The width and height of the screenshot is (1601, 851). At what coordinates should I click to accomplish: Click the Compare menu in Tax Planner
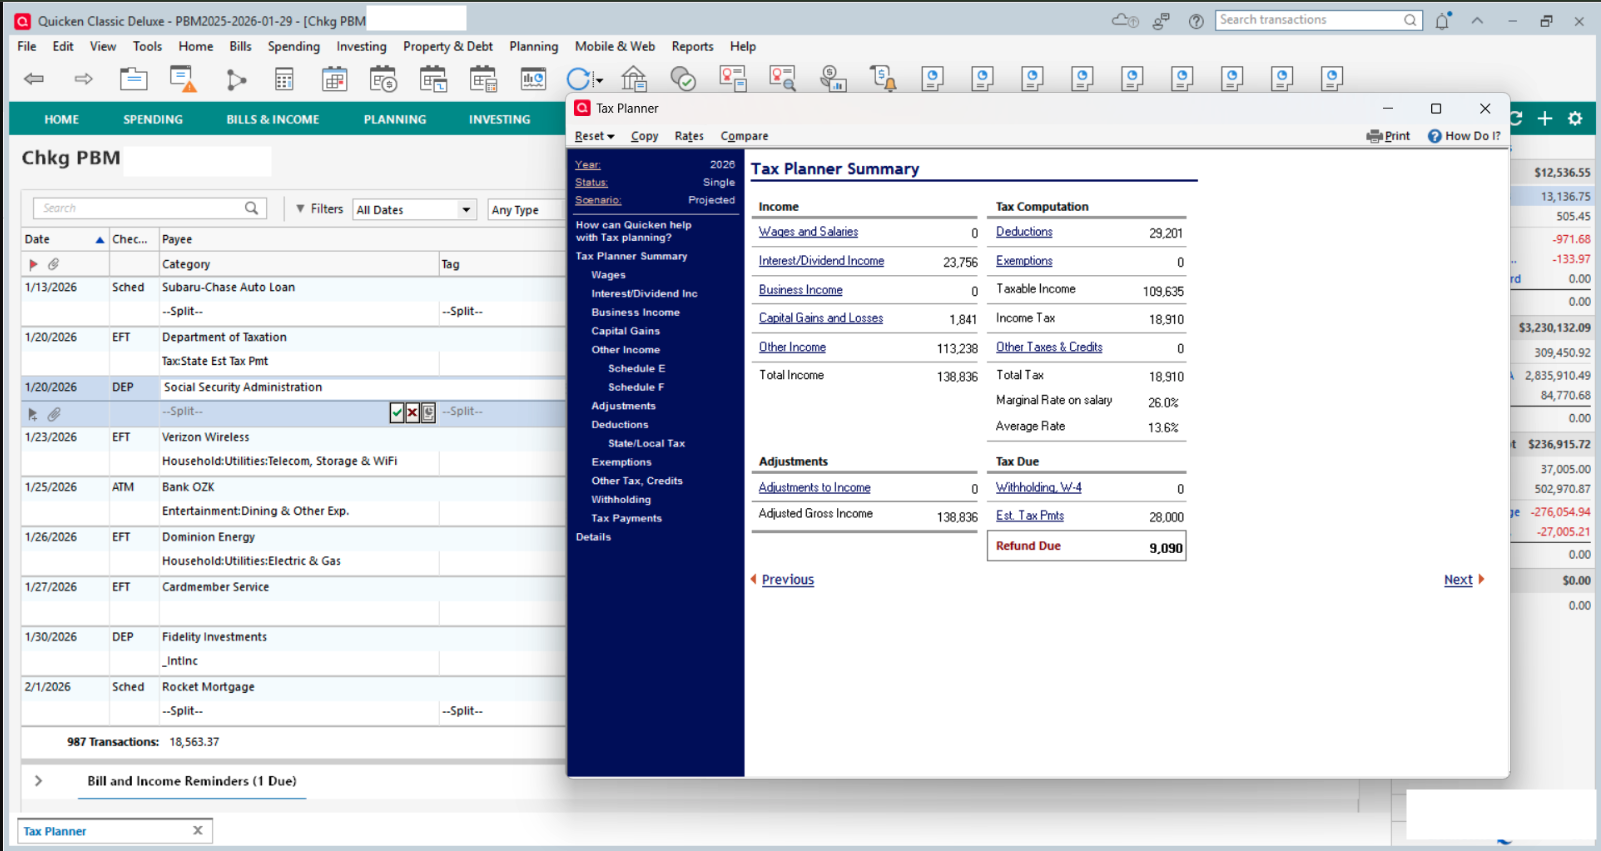coord(744,136)
